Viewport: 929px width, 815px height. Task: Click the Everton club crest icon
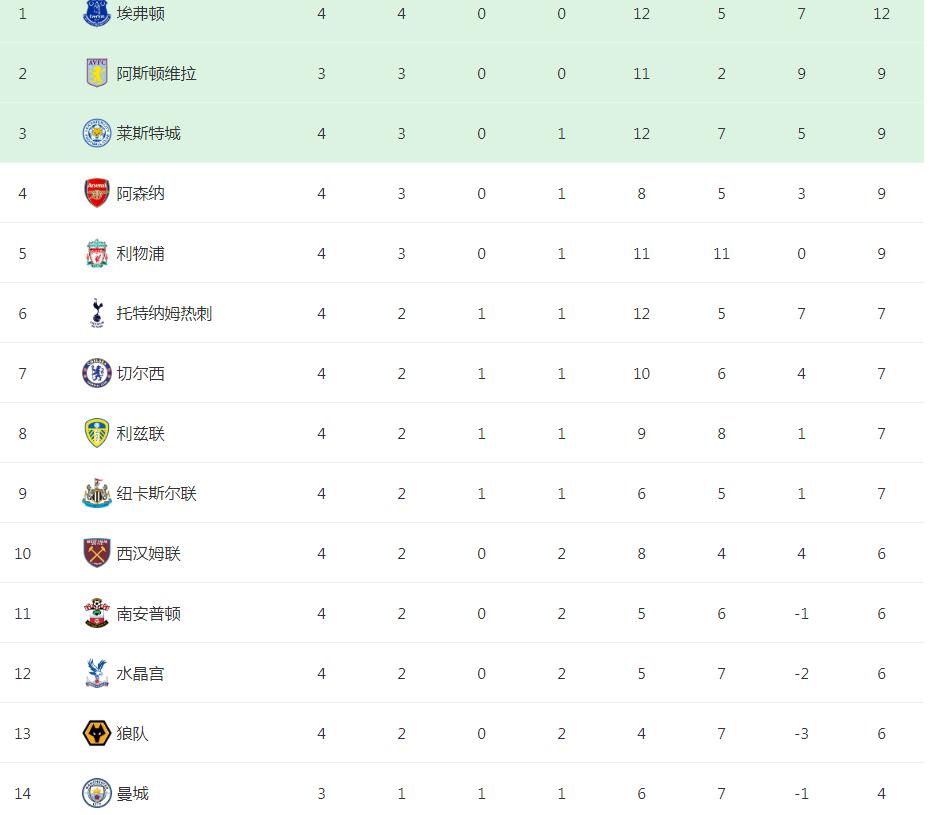tap(97, 13)
